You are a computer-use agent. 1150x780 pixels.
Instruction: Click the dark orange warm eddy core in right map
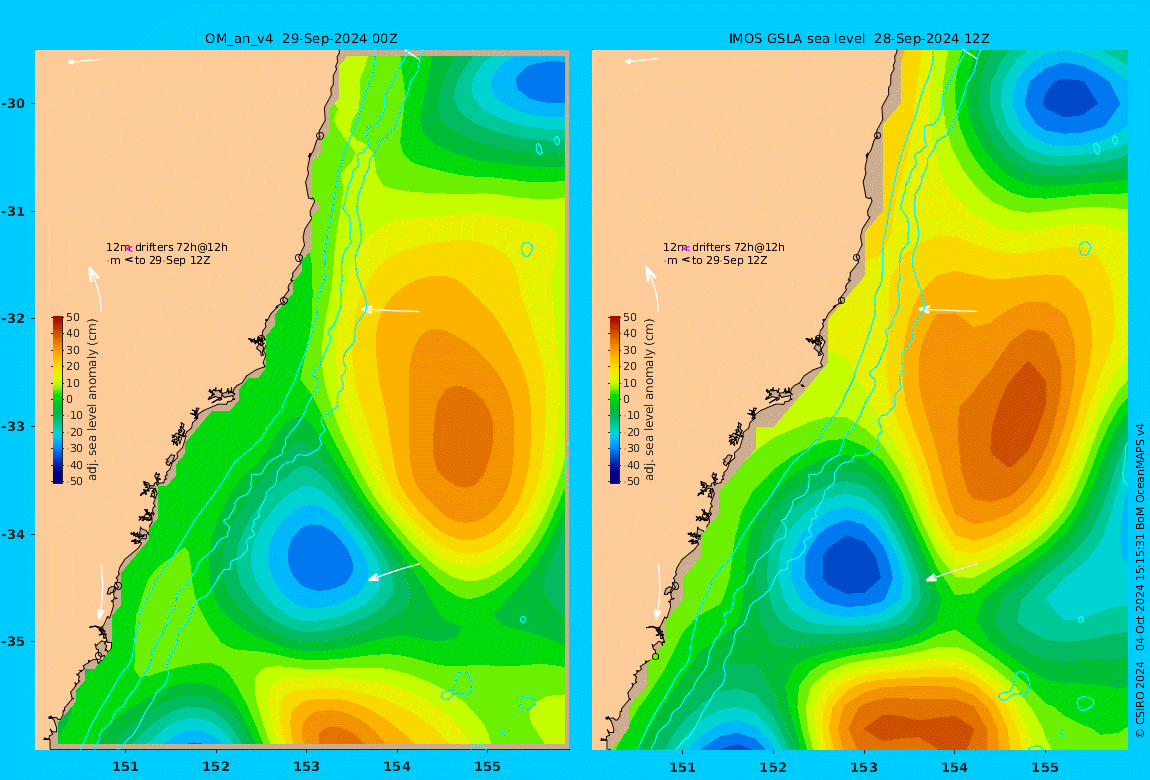pyautogui.click(x=1019, y=414)
